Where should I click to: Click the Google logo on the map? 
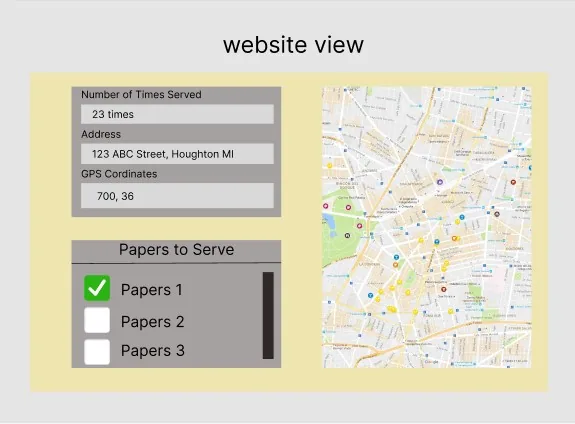(x=431, y=362)
